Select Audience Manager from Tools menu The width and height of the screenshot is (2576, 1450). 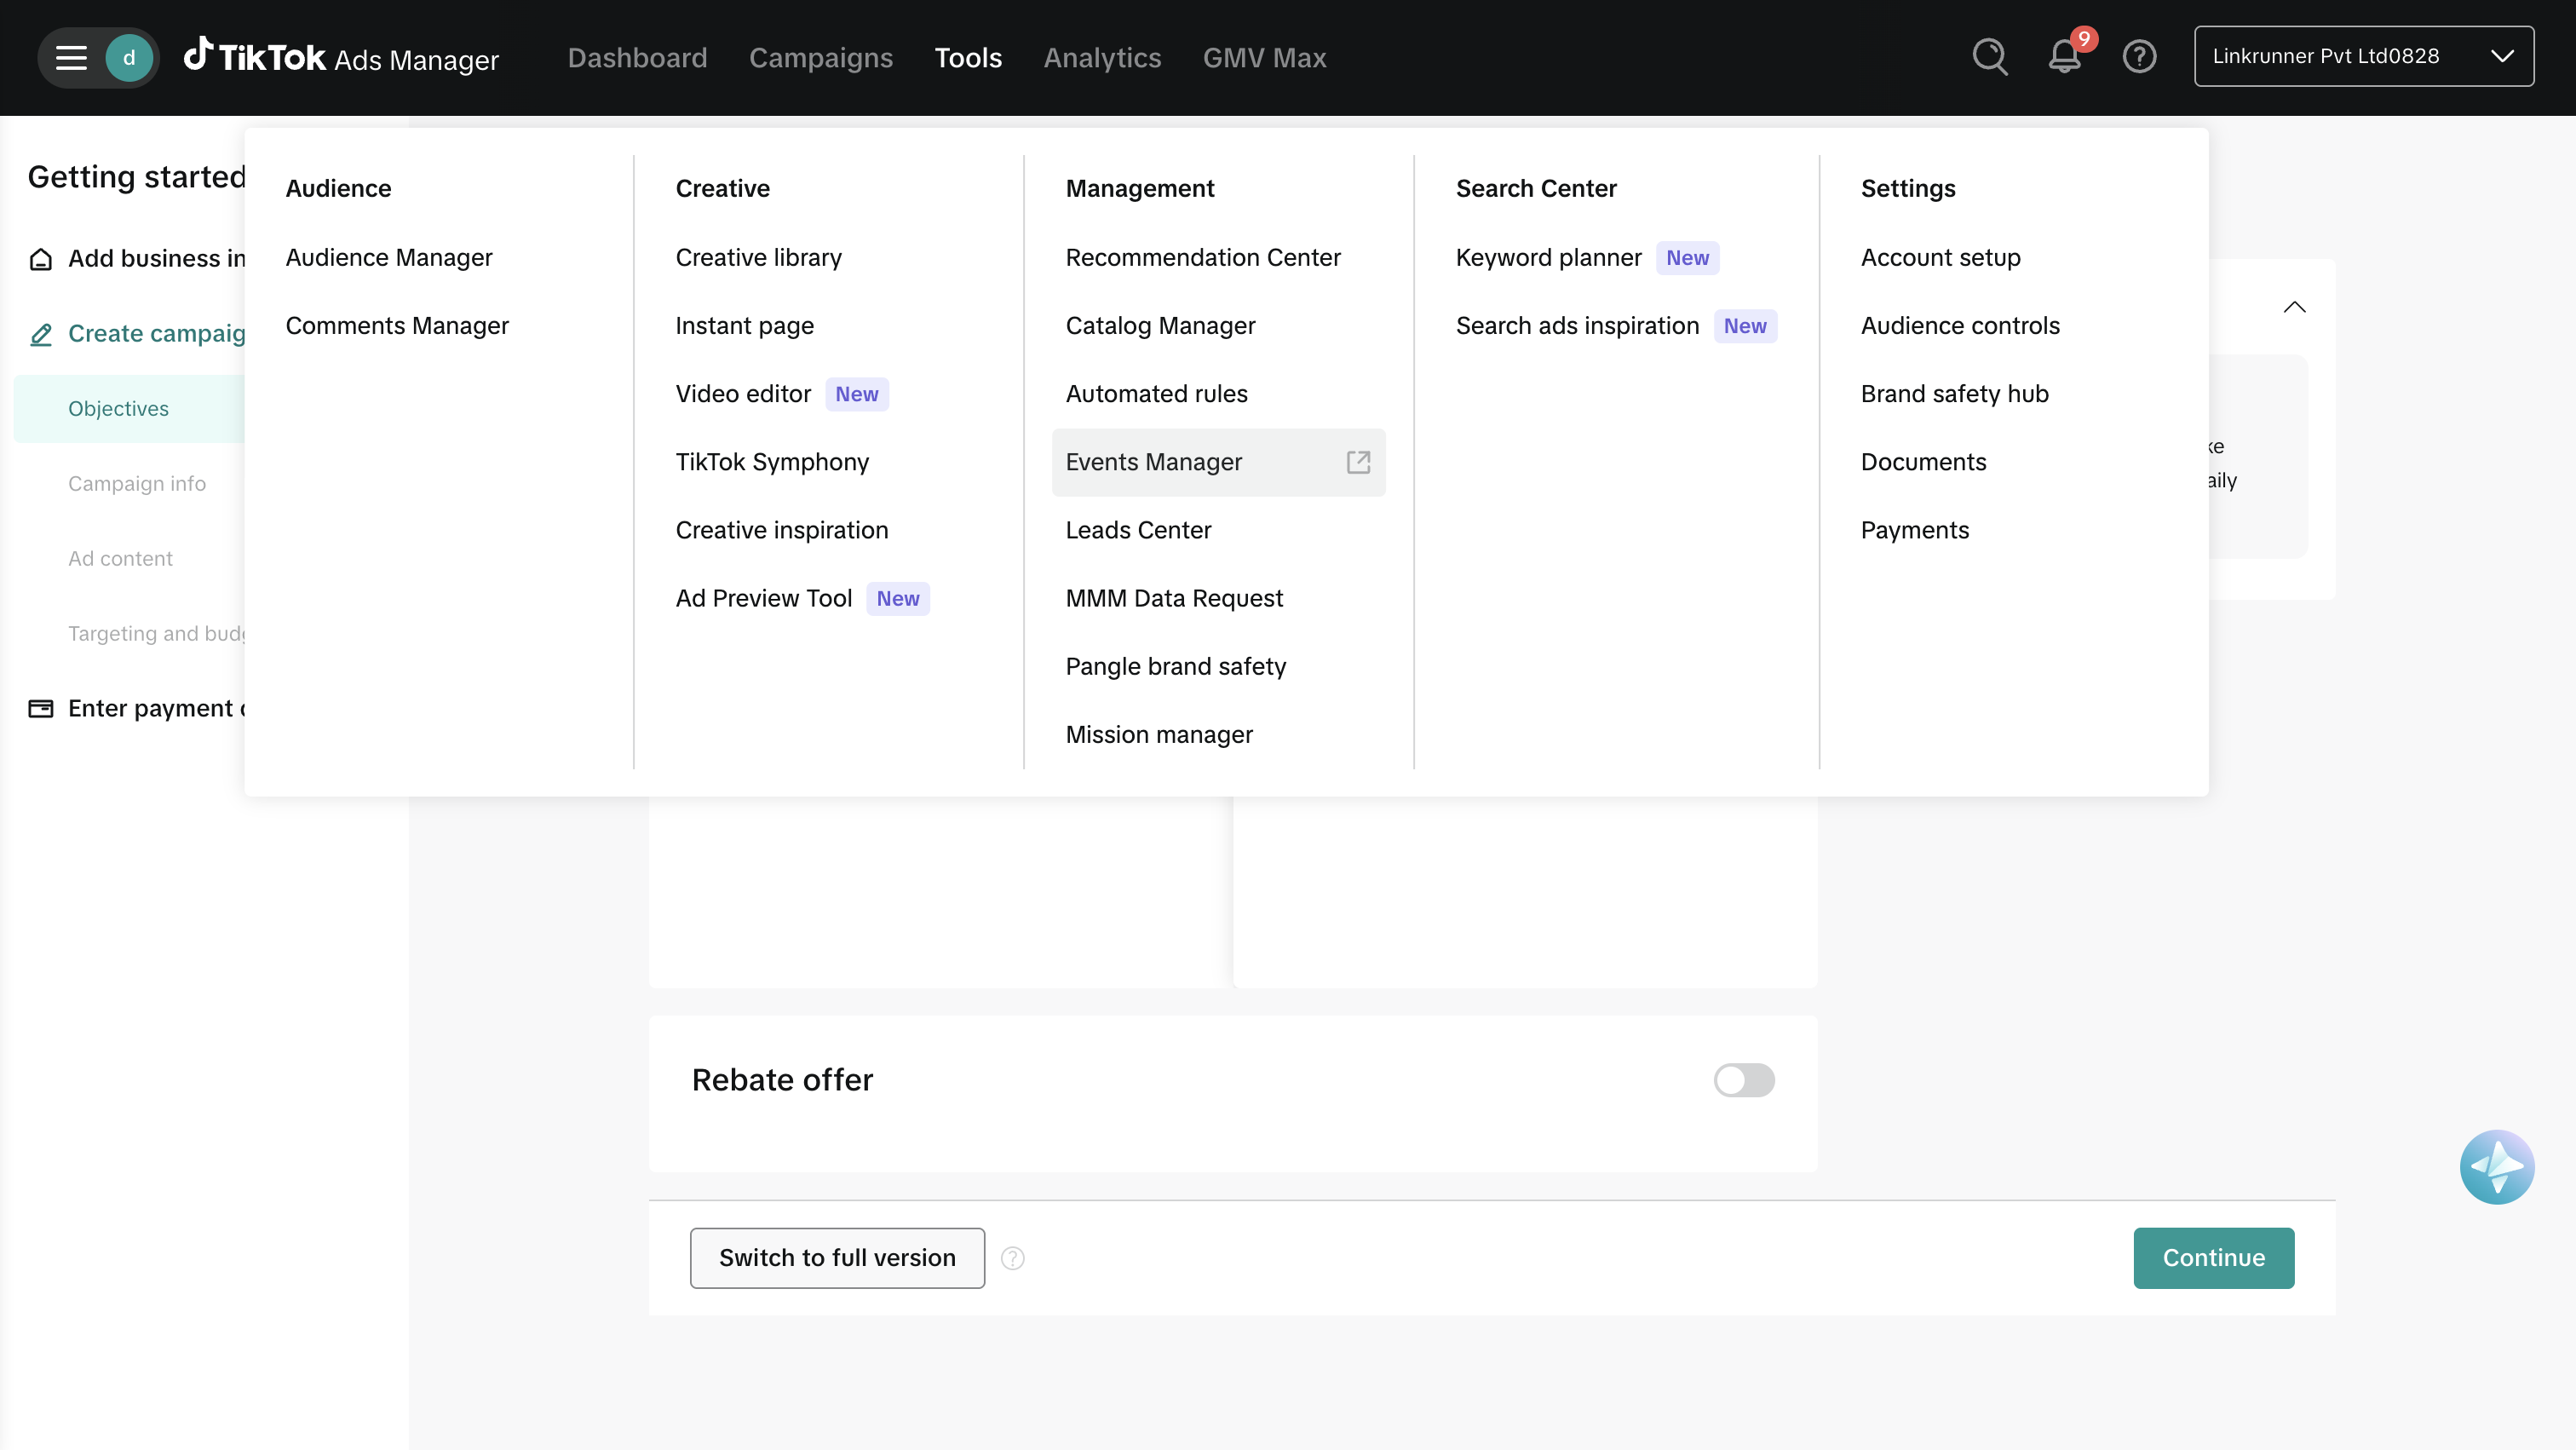389,258
